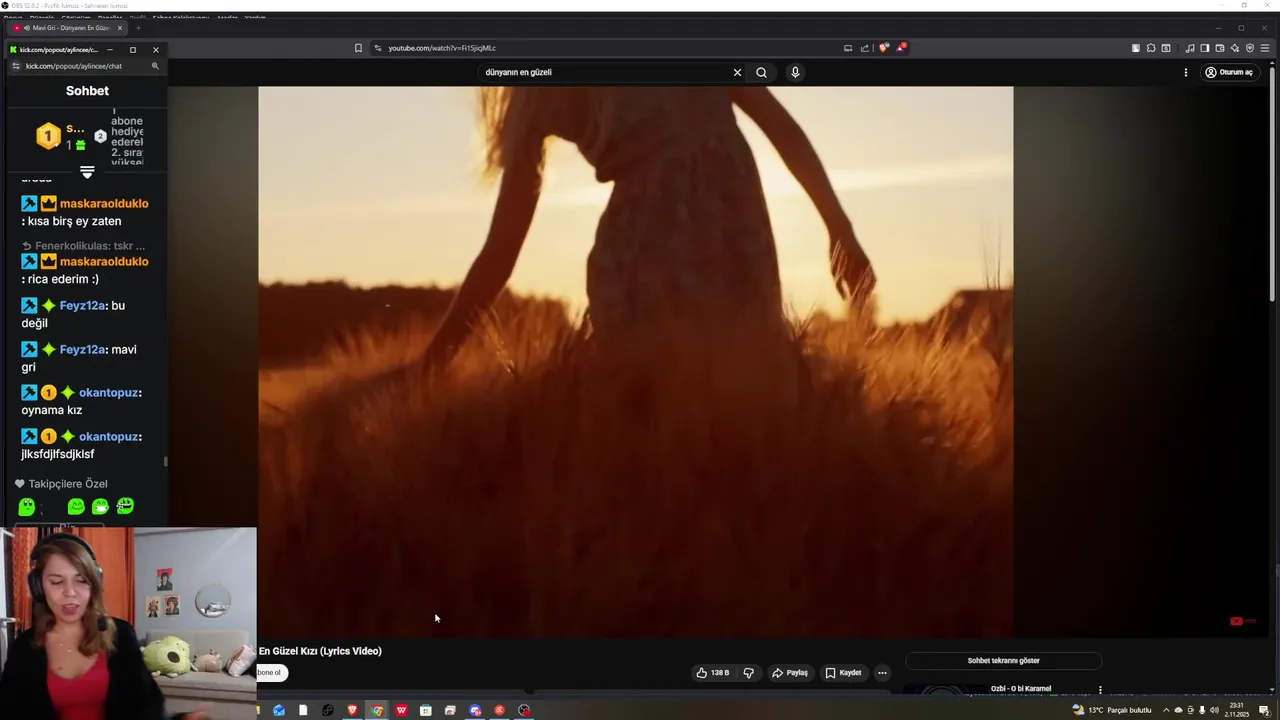
Task: Open Brave Wallet icon in toolbar
Action: coord(1220,48)
